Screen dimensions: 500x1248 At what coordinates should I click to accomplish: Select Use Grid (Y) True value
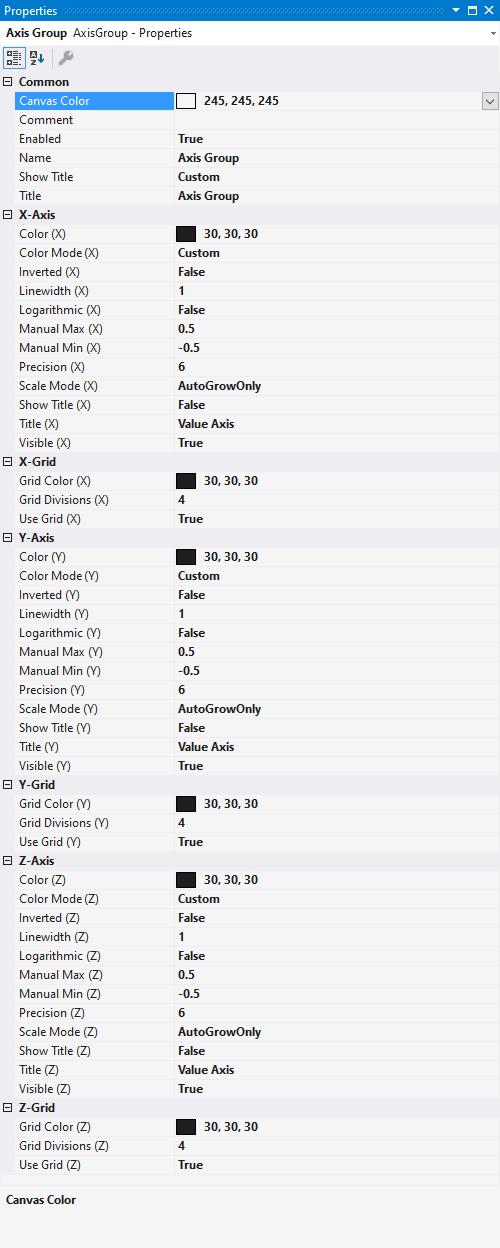pos(190,842)
